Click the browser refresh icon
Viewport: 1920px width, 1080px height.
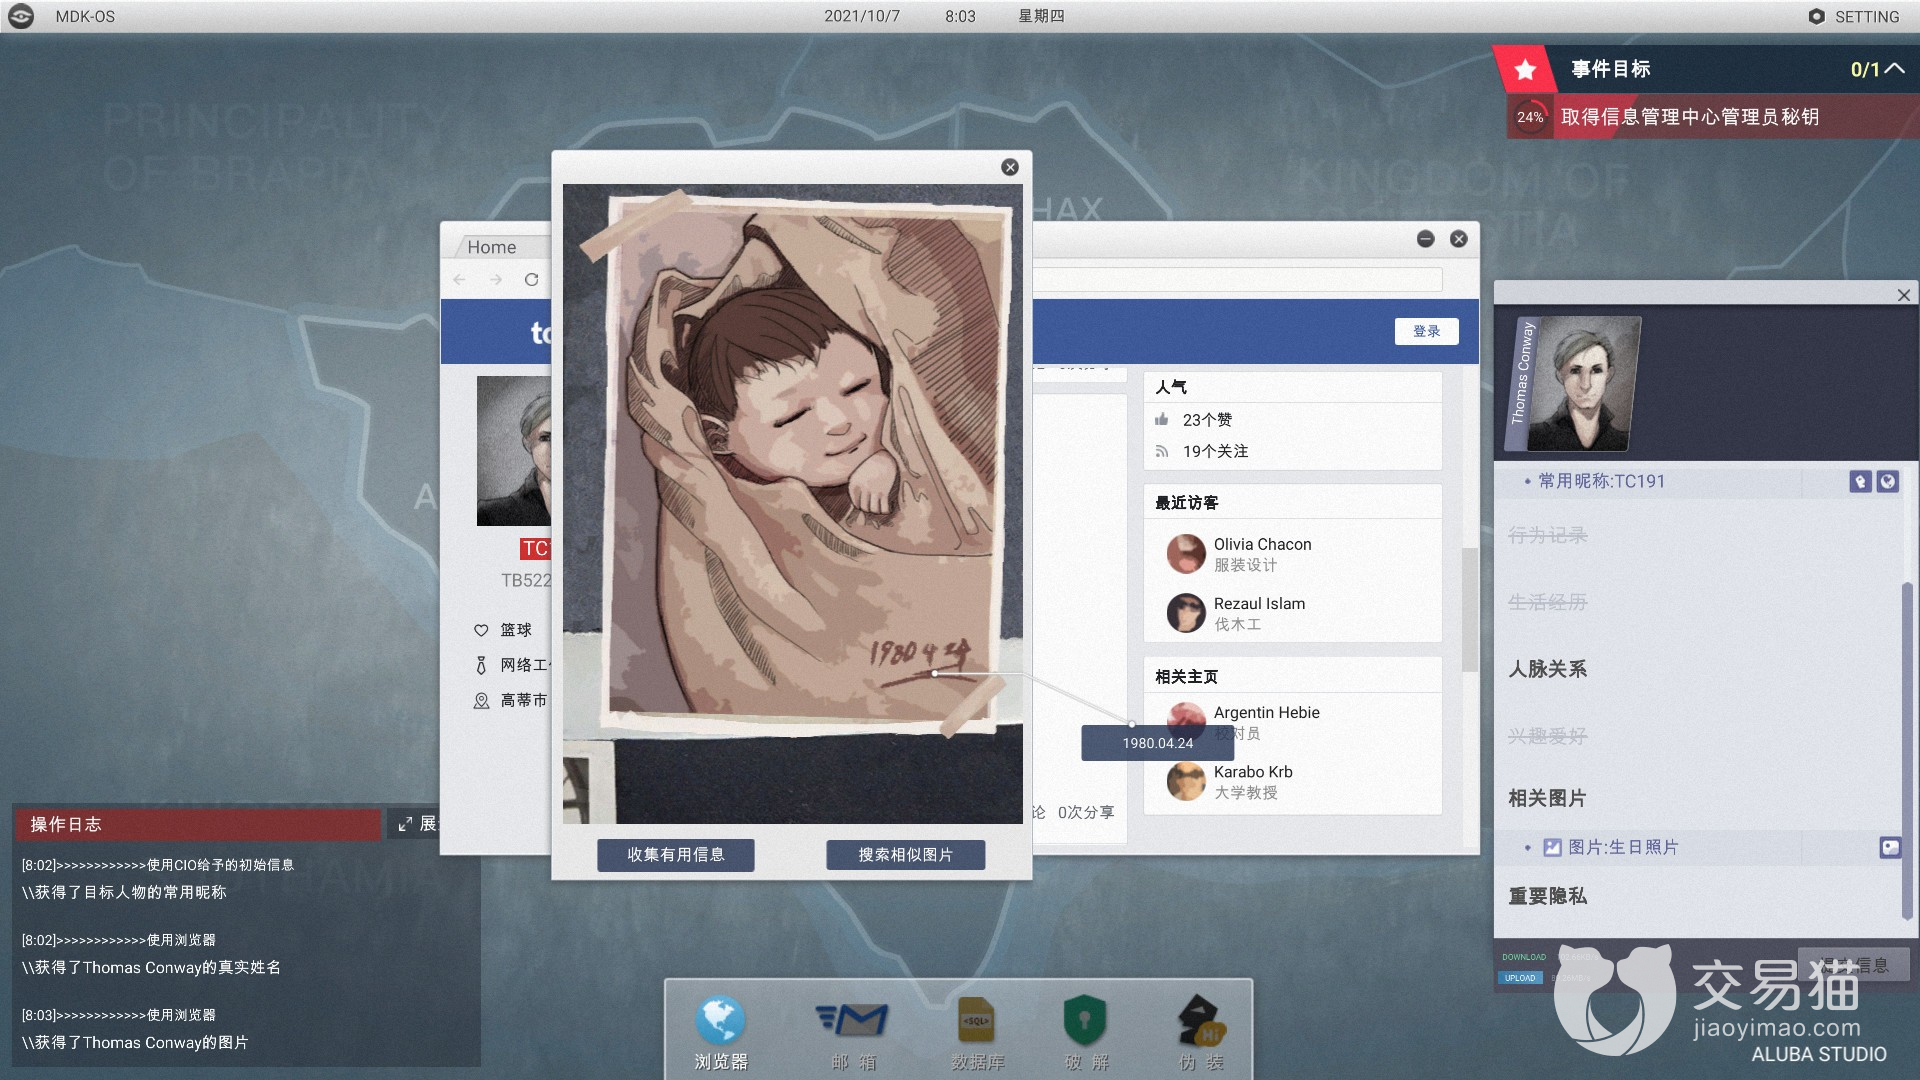pyautogui.click(x=532, y=280)
